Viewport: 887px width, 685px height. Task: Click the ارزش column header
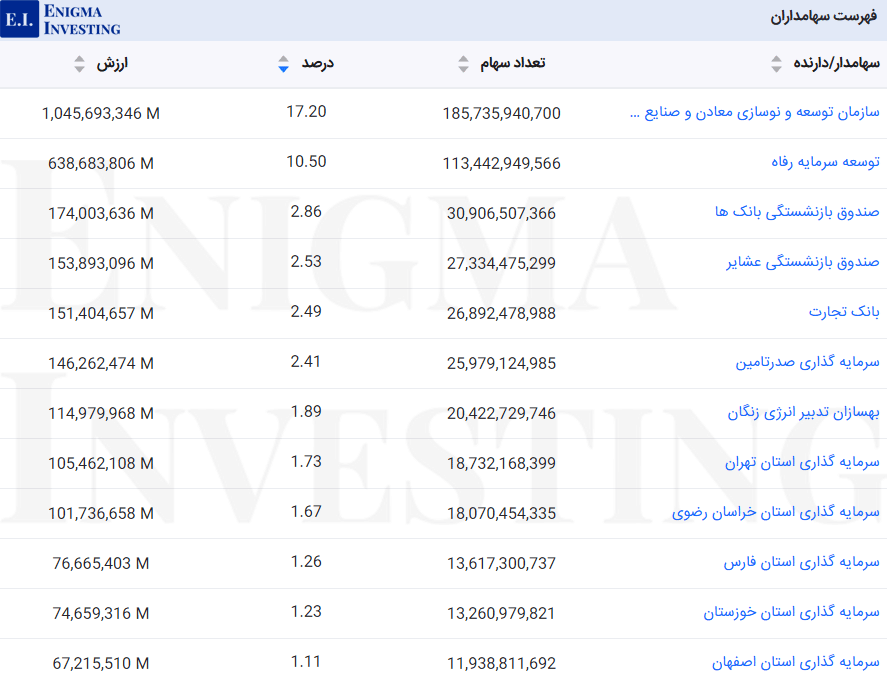(x=112, y=63)
